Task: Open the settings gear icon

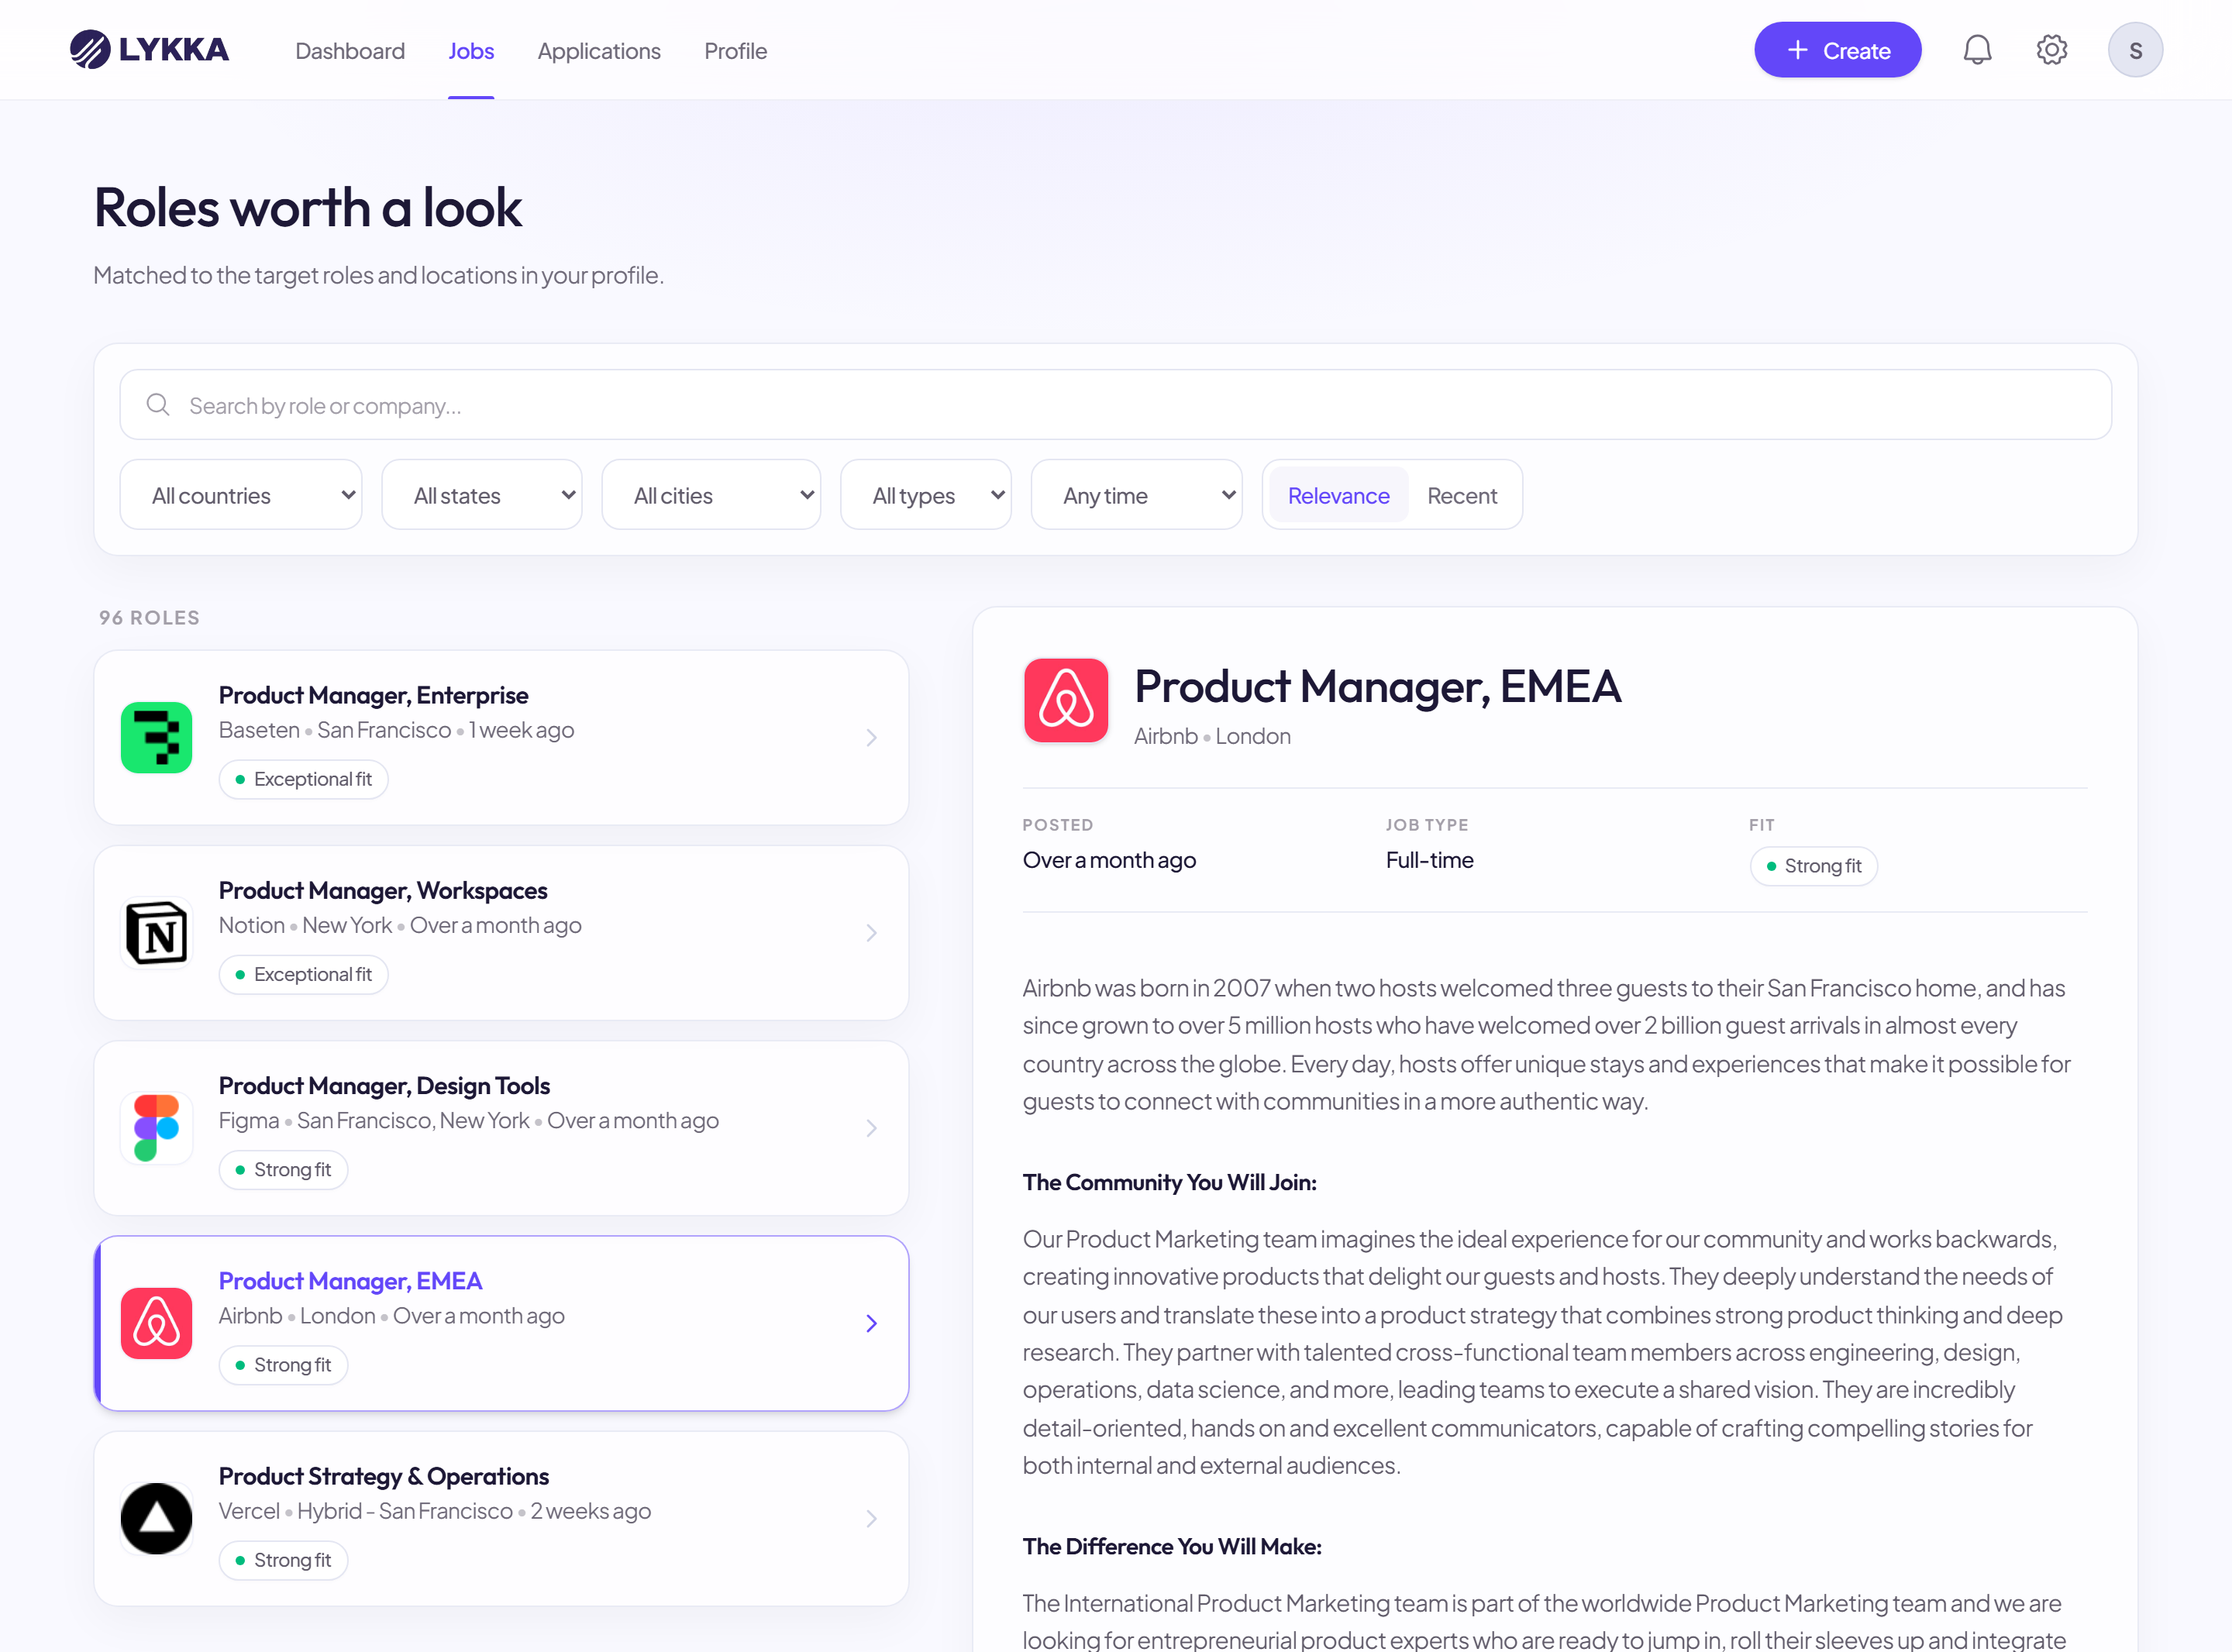Action: point(2051,50)
